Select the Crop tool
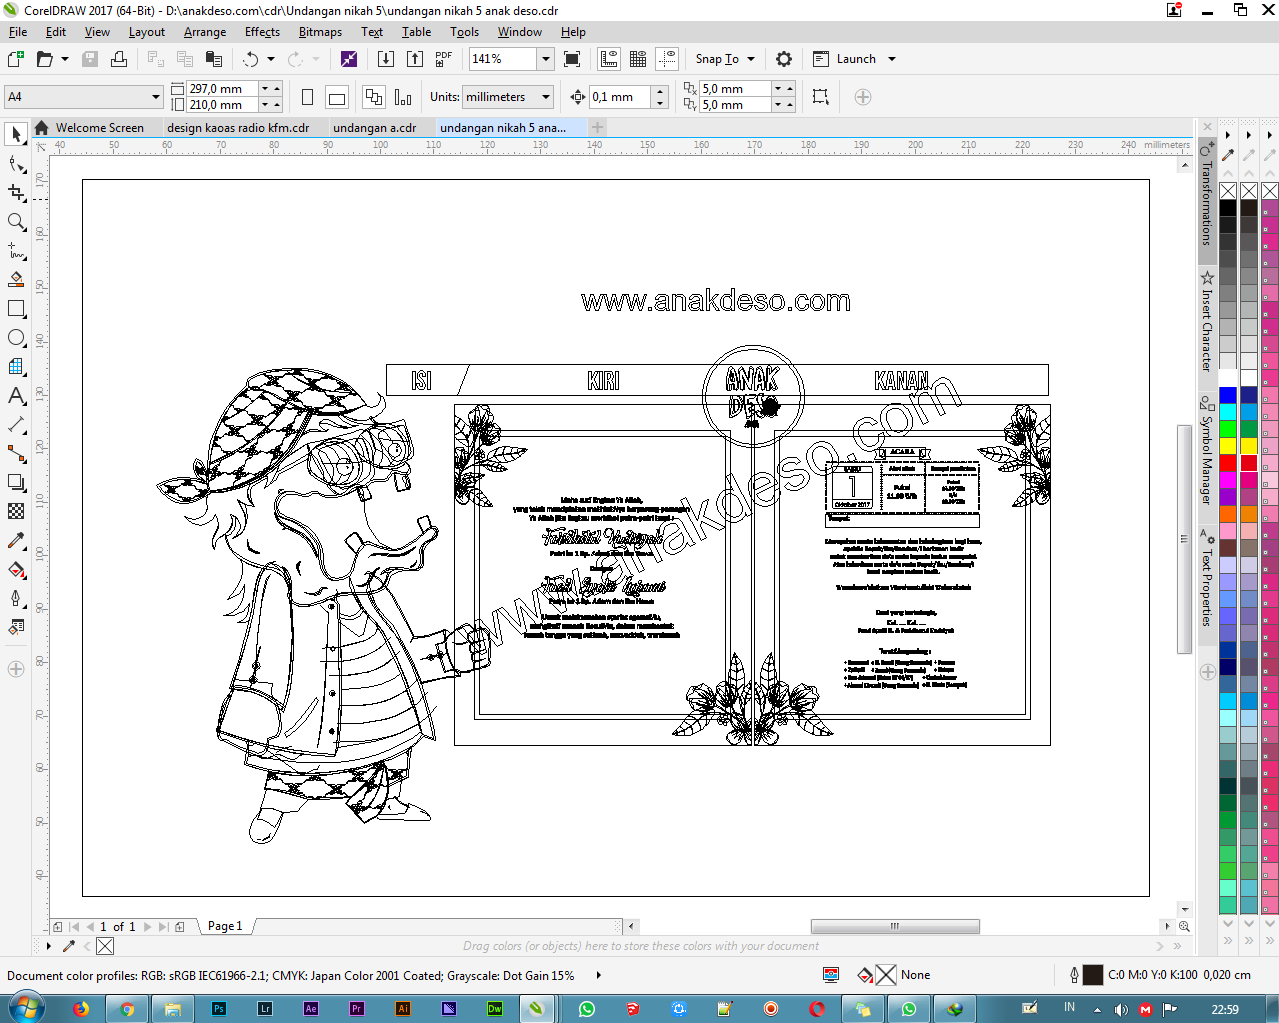 point(16,192)
